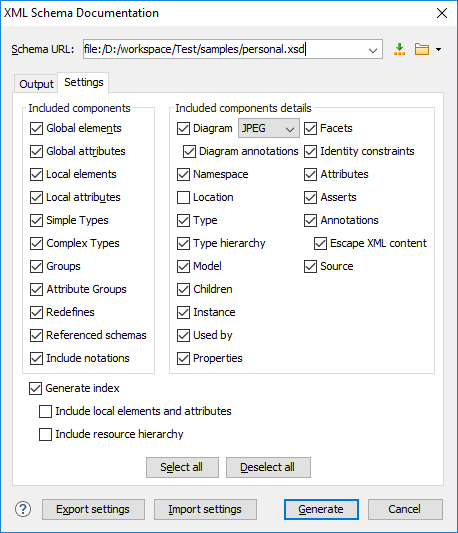Click the Export settings button
458x533 pixels.
click(93, 509)
